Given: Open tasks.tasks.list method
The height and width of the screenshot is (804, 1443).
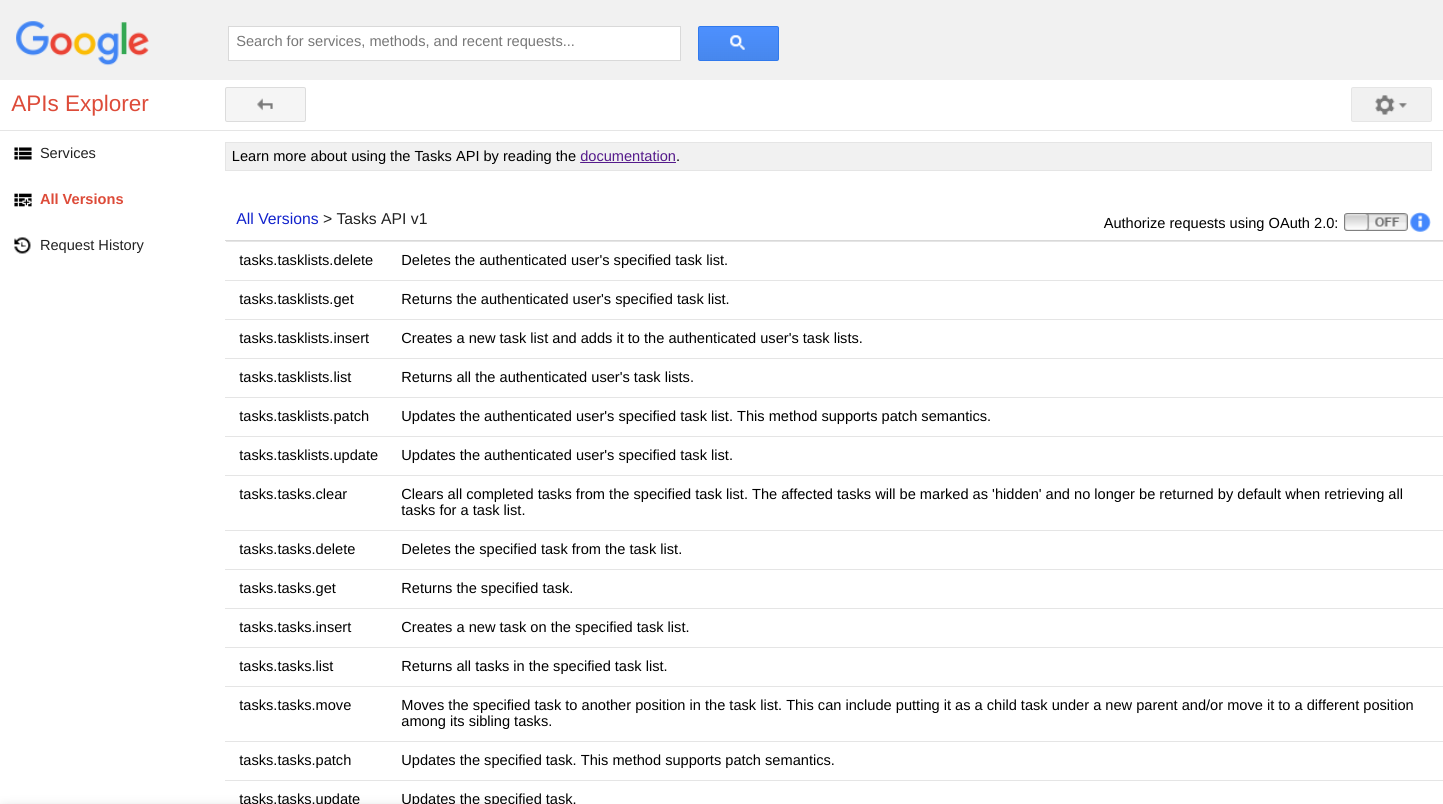Looking at the screenshot, I should pyautogui.click(x=286, y=666).
